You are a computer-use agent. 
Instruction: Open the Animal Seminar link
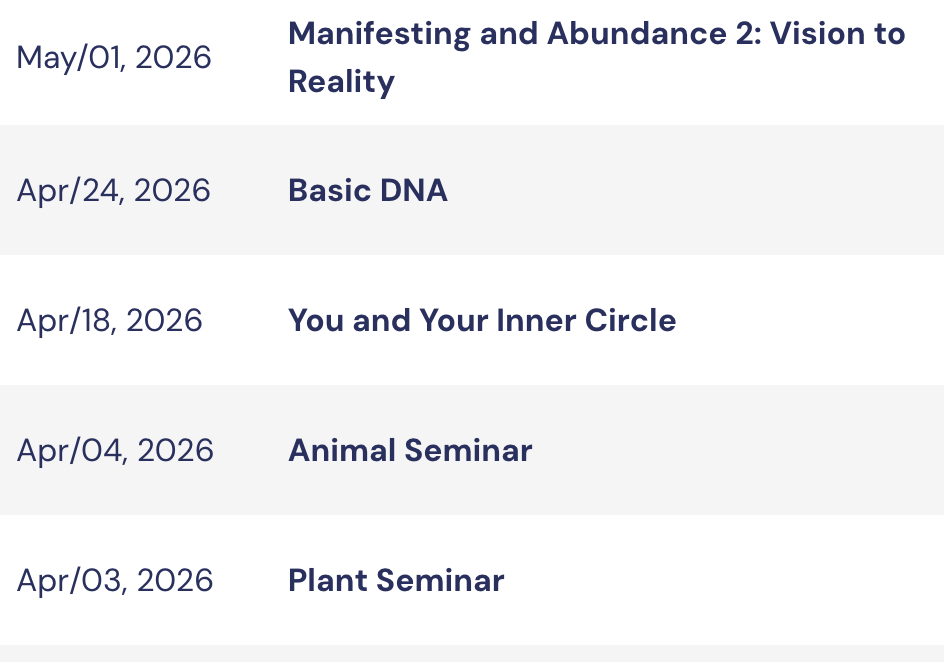pyautogui.click(x=409, y=450)
